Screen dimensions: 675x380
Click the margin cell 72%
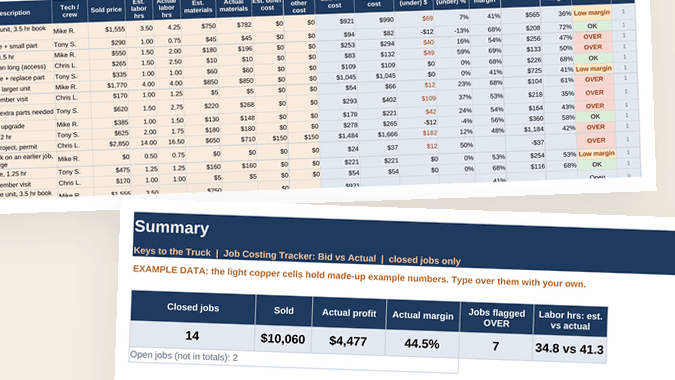(x=565, y=27)
